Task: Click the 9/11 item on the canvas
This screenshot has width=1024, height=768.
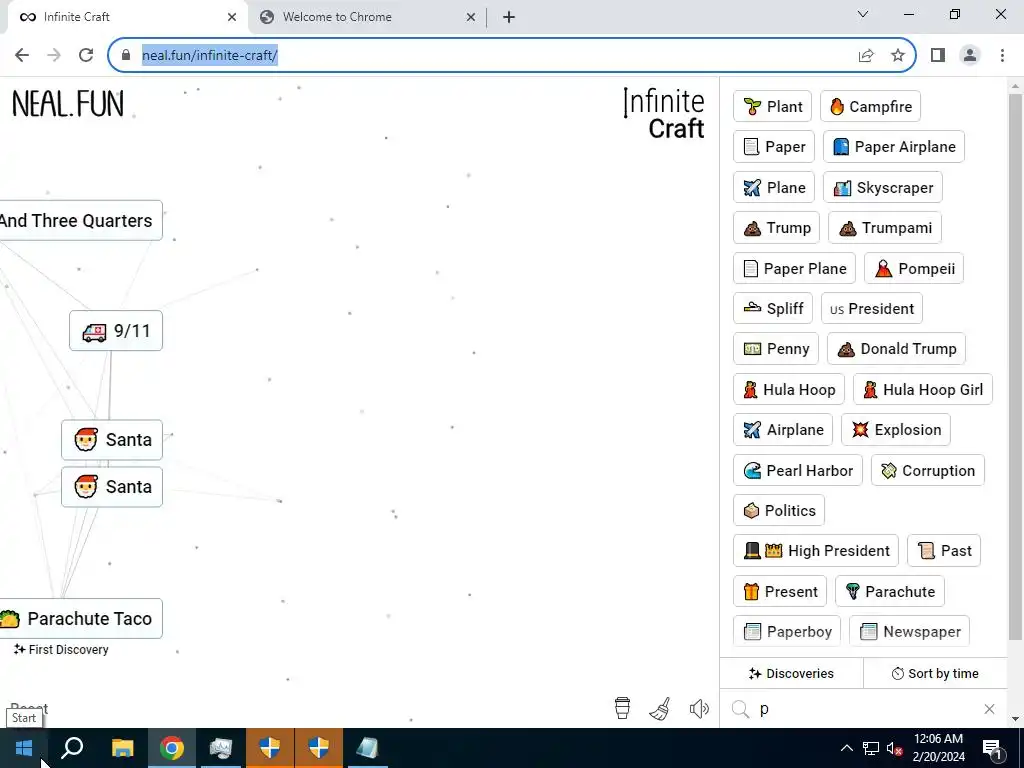Action: [116, 330]
